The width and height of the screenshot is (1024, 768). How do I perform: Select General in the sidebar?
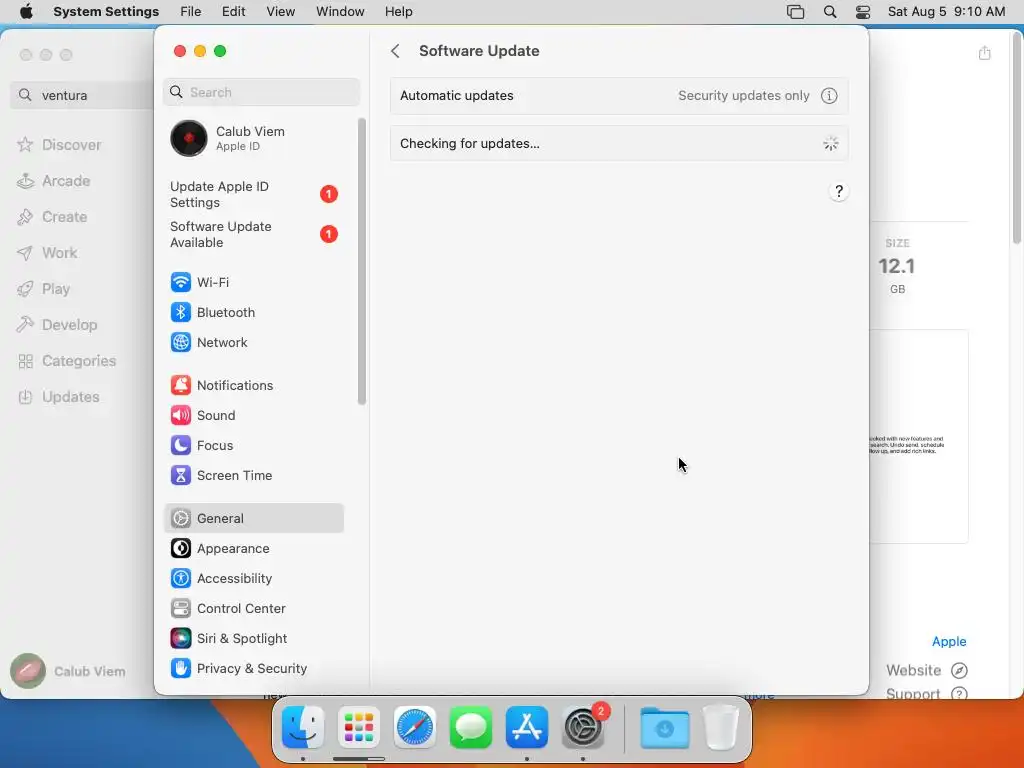coord(253,519)
